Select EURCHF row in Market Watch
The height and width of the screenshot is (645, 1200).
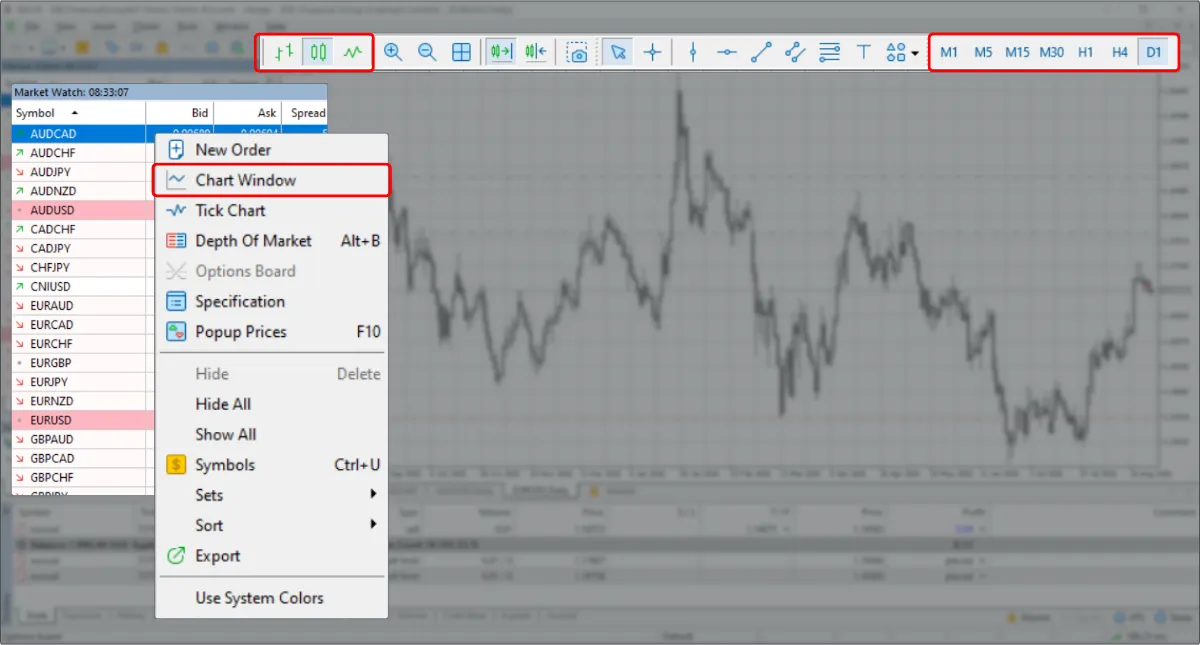coord(83,343)
